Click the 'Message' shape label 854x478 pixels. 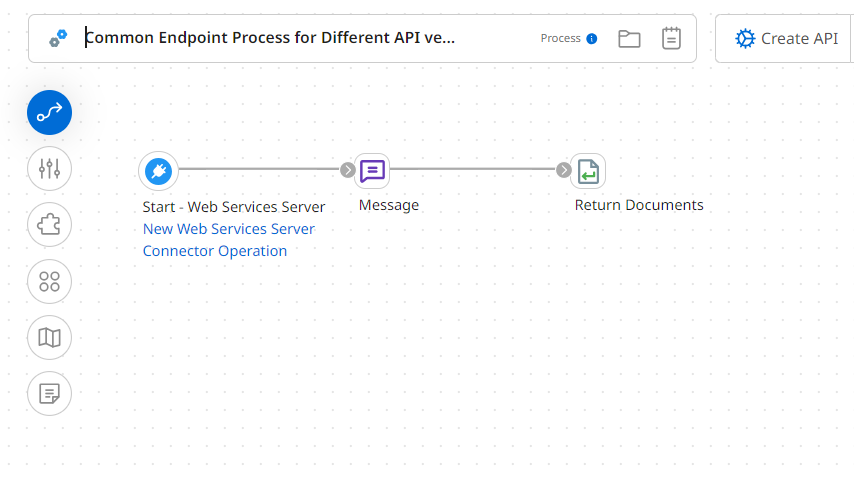coord(389,205)
